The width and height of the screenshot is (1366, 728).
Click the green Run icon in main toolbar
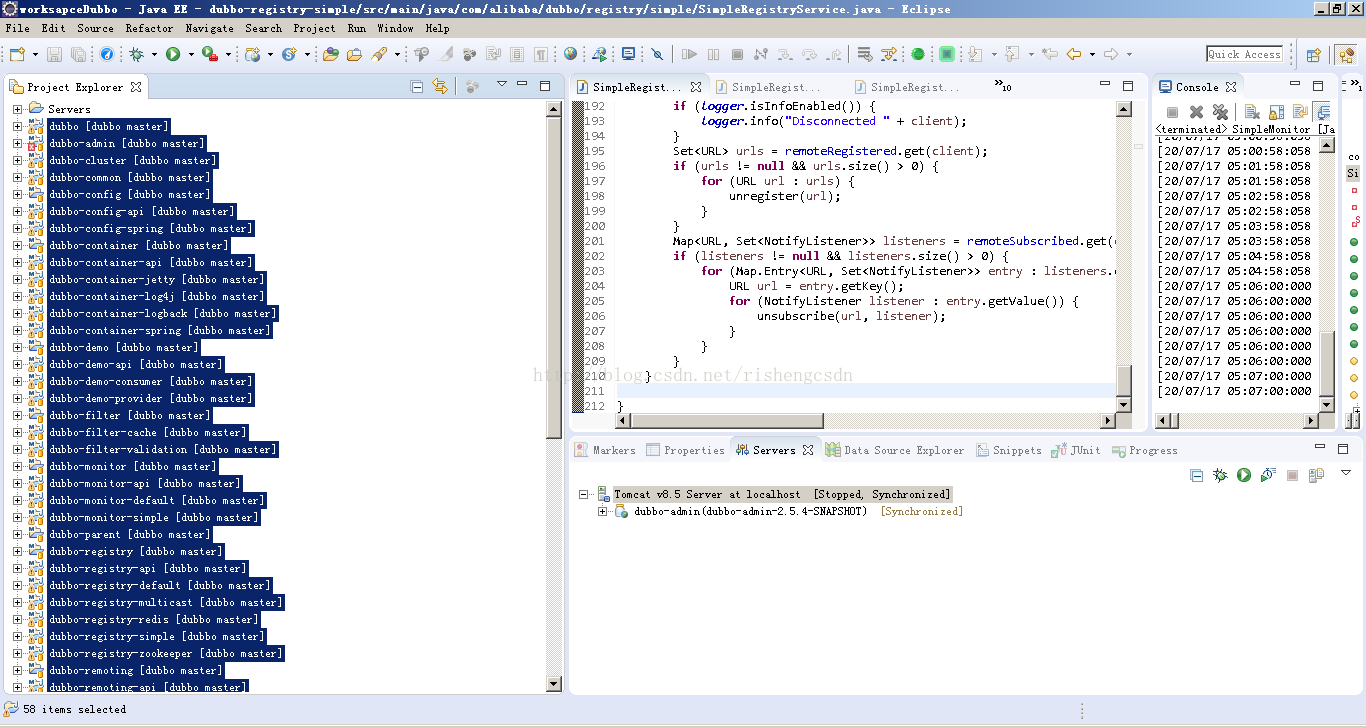(x=173, y=54)
